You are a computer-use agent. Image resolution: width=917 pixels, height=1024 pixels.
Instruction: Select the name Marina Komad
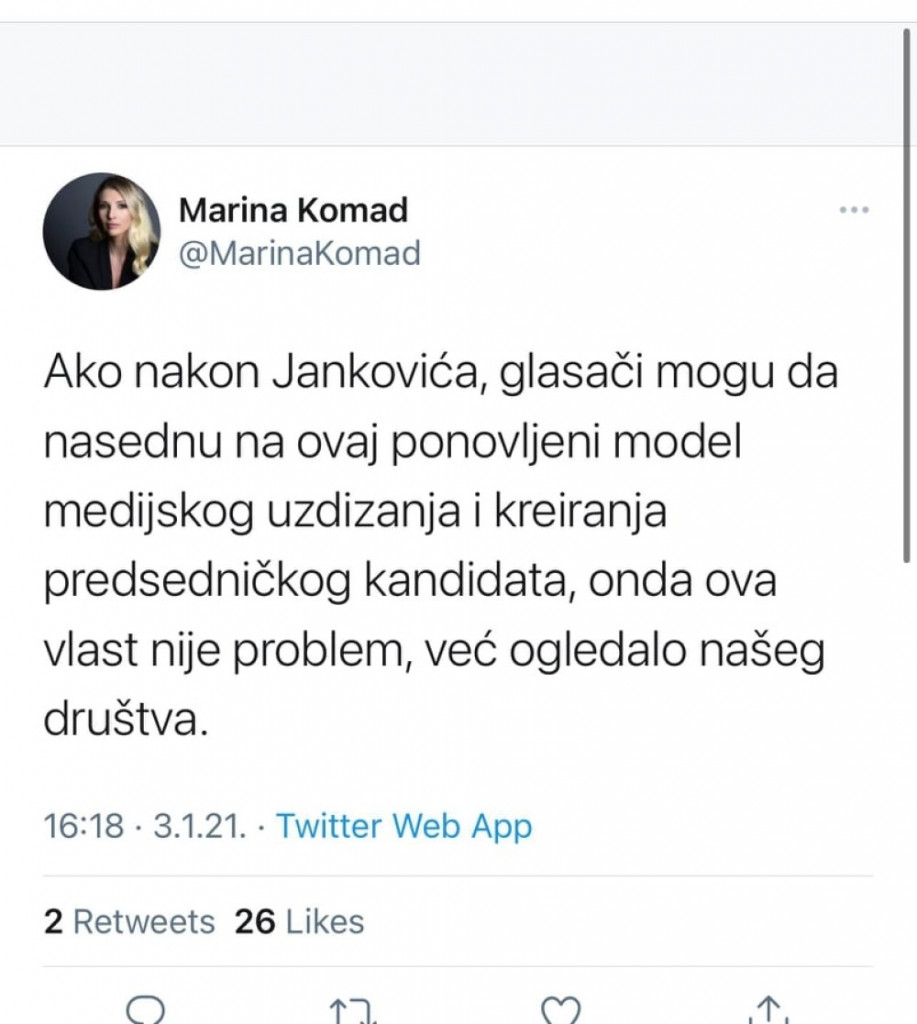pos(293,210)
